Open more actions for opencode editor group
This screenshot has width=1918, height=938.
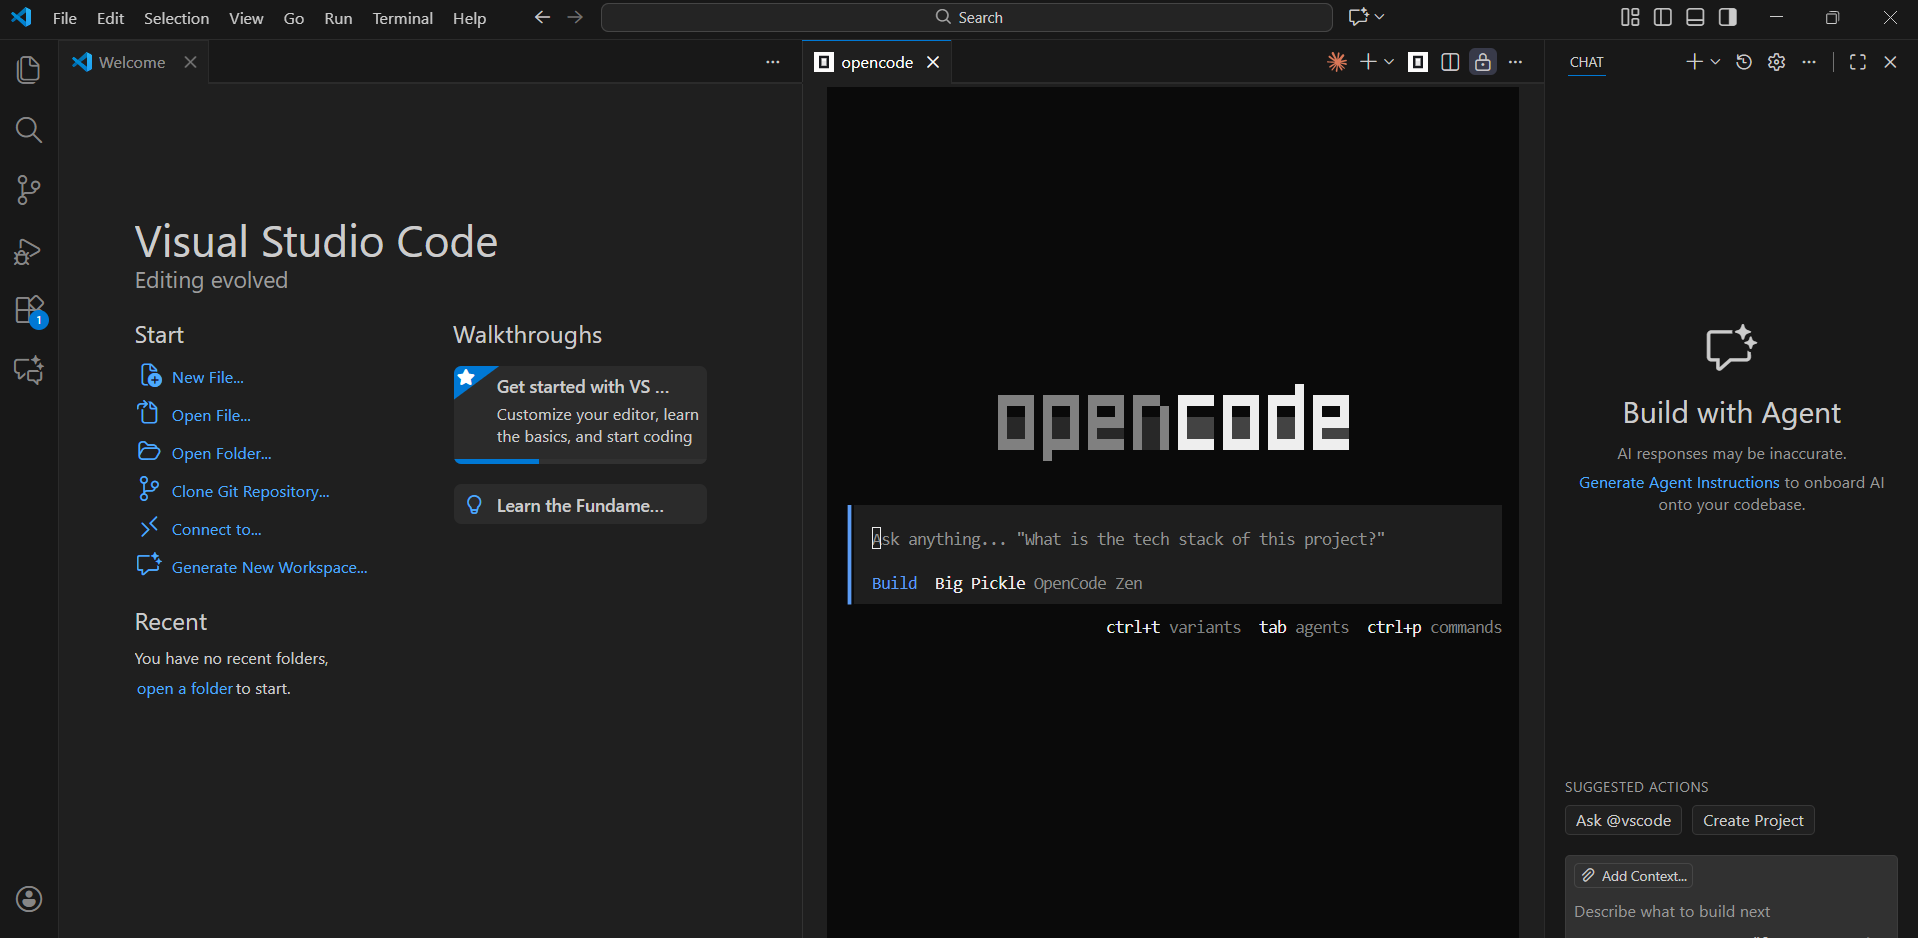[x=1516, y=62]
